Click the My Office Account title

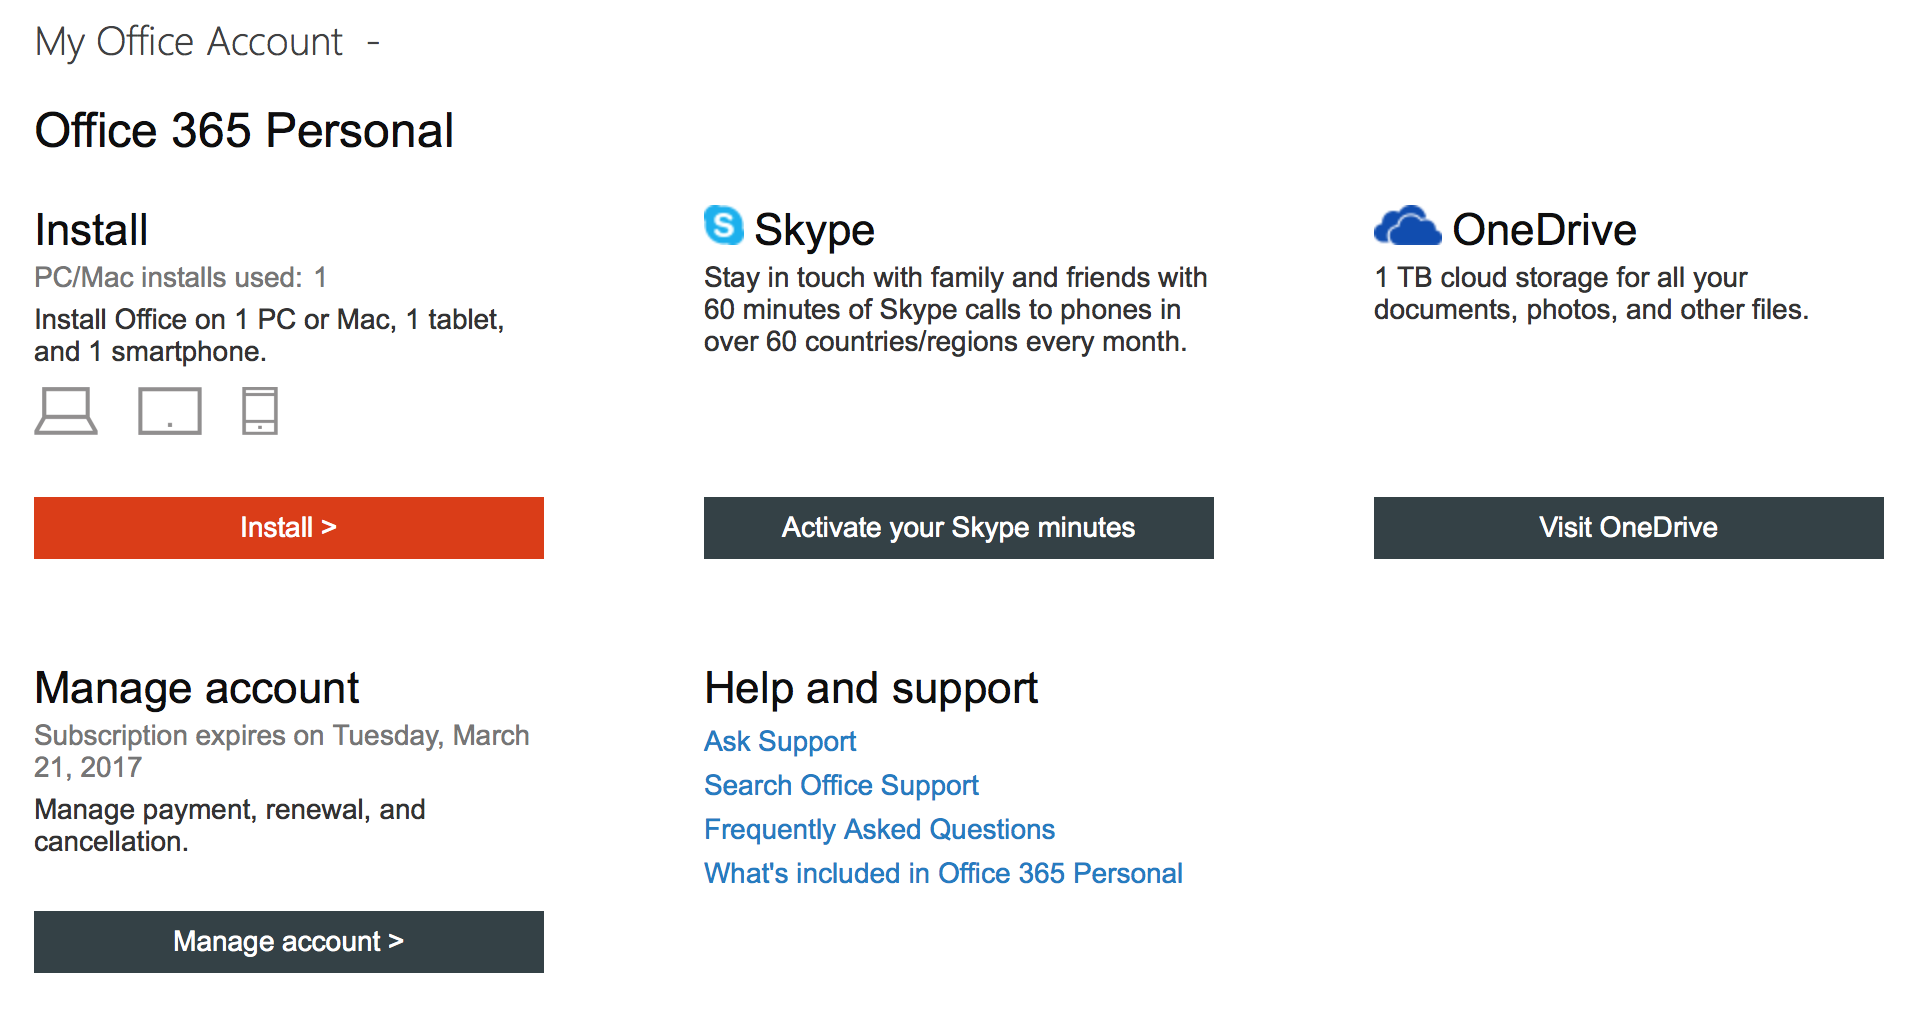point(189,42)
